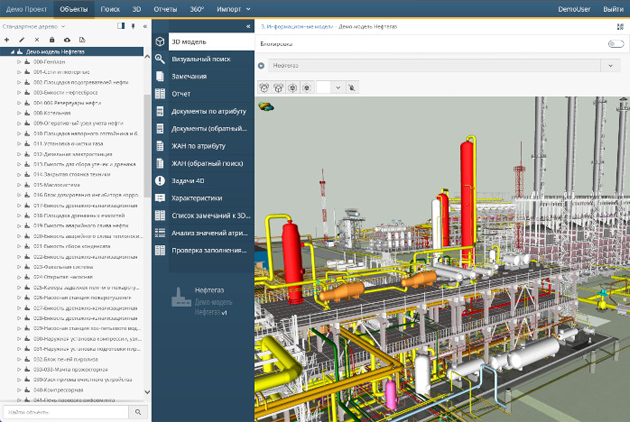Expand the Нефтегаз model dropdown arrow
This screenshot has width=630, height=422.
tap(610, 66)
